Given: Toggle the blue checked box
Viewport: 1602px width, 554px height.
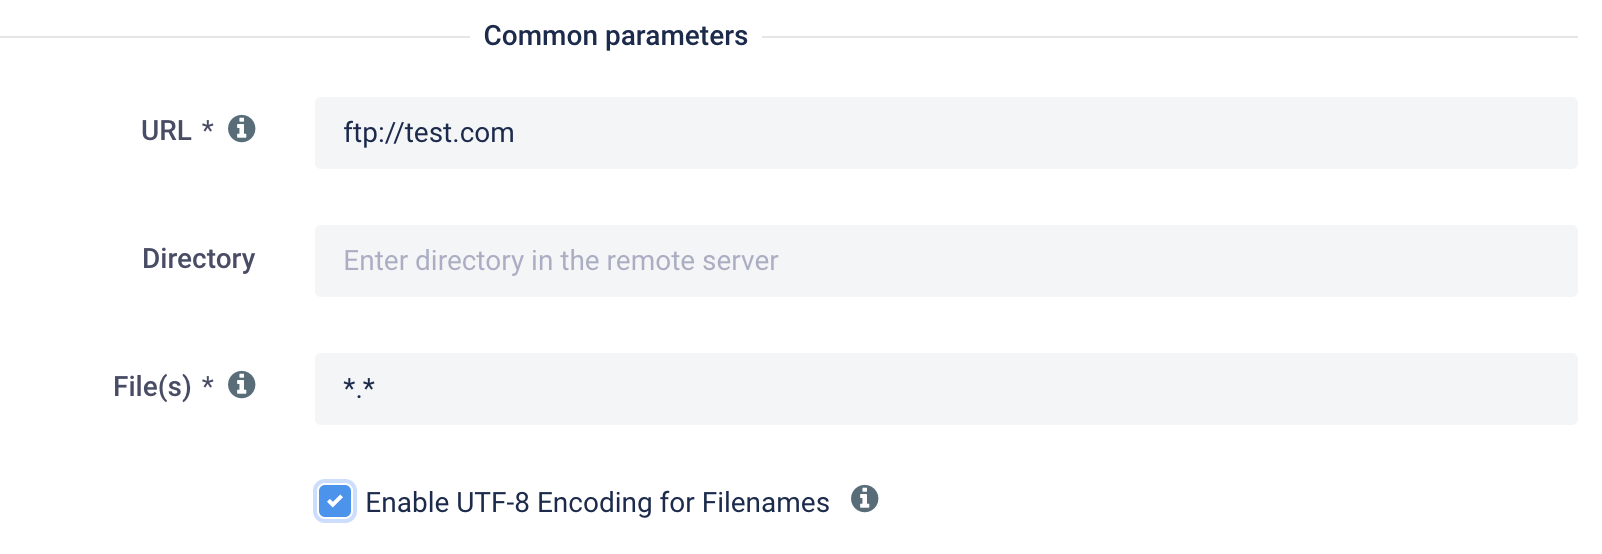Looking at the screenshot, I should 335,502.
